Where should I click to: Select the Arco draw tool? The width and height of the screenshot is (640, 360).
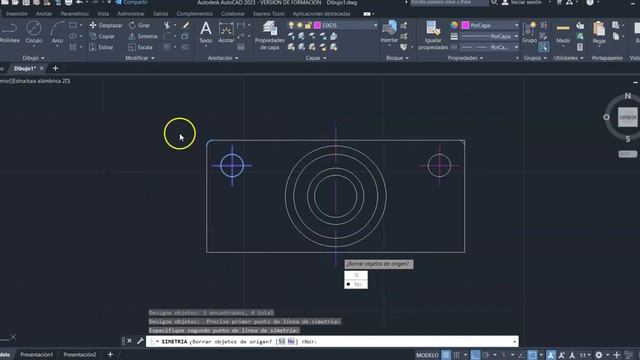tap(57, 33)
